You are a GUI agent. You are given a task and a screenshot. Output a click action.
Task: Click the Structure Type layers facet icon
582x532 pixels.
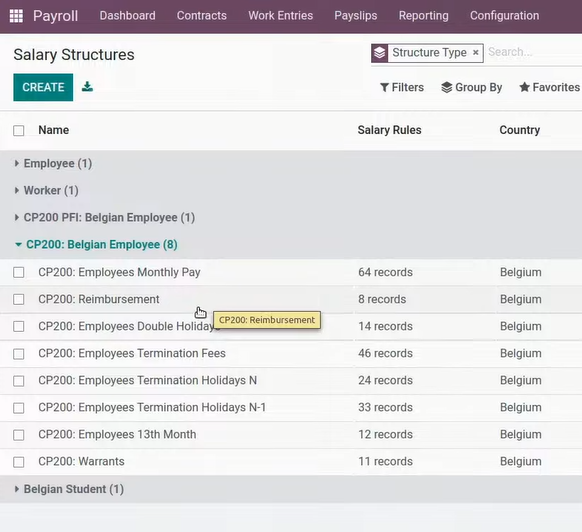point(379,53)
